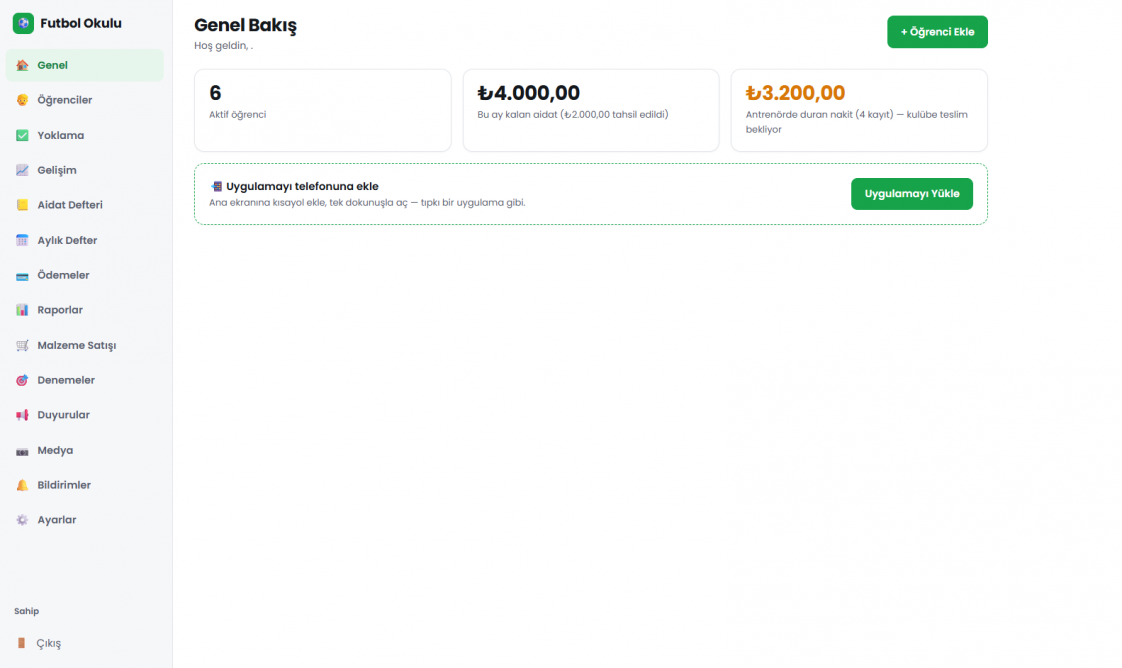Viewport: 1122px width, 668px height.
Task: Click the ₺3.200,00 antrenörde duran nakit card
Action: point(859,110)
